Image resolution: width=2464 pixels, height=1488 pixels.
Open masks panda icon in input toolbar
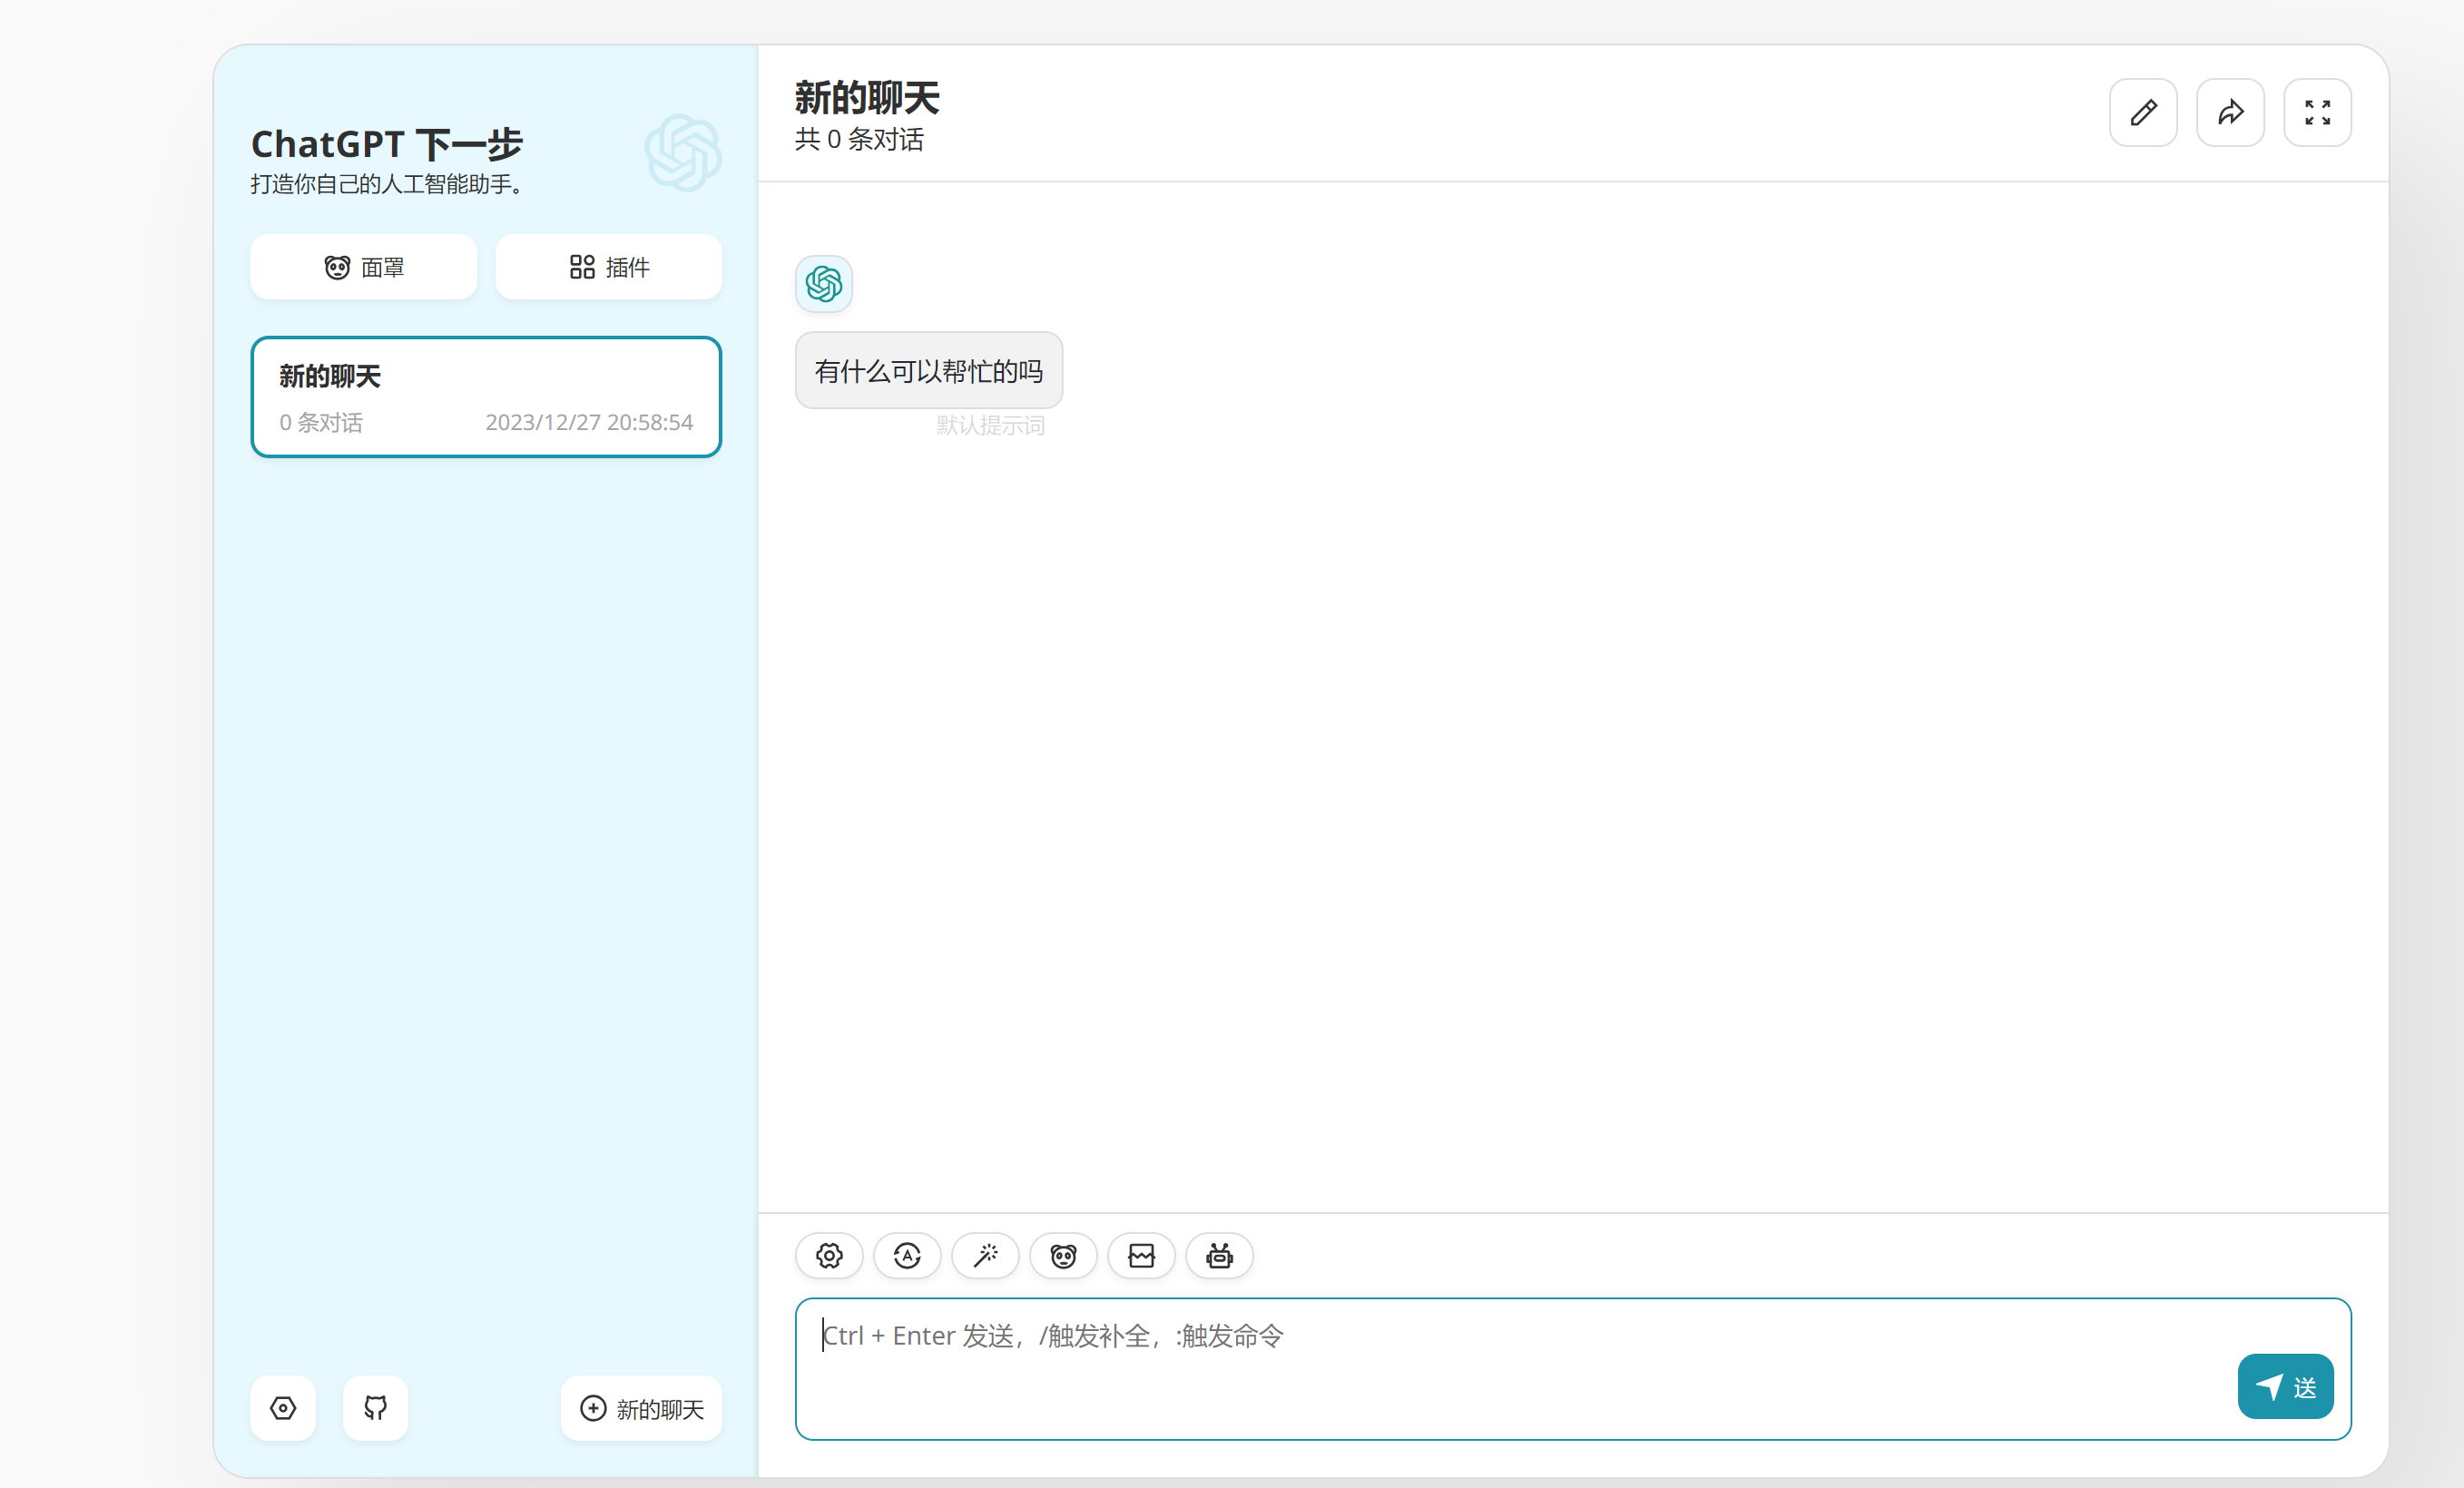pyautogui.click(x=1063, y=1255)
